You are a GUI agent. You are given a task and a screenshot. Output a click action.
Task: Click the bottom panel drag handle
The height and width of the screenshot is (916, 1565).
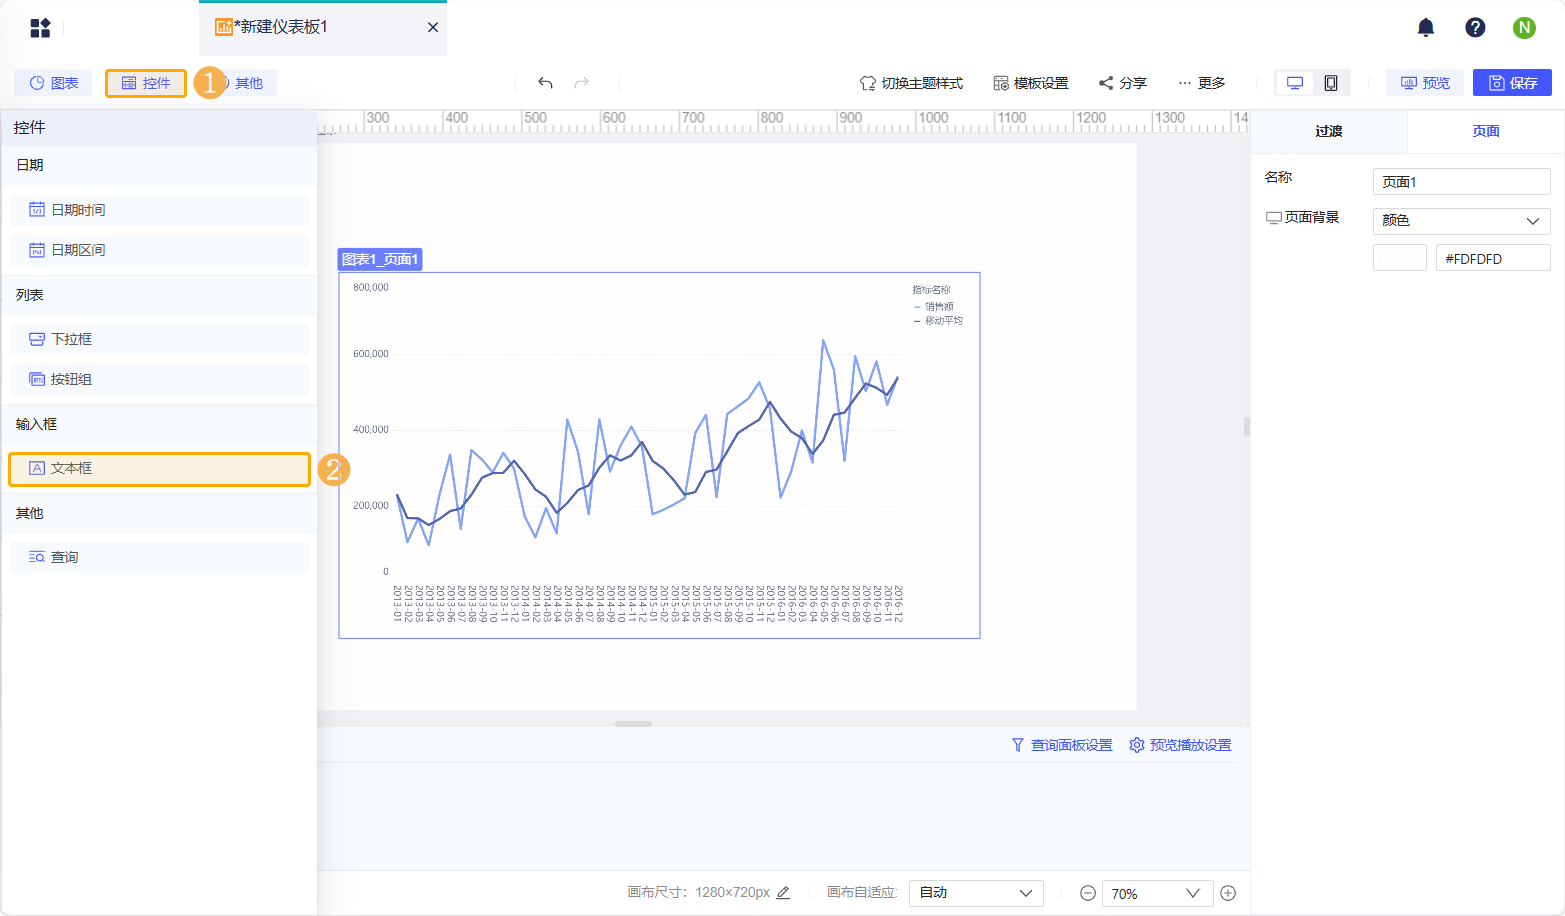coord(633,723)
